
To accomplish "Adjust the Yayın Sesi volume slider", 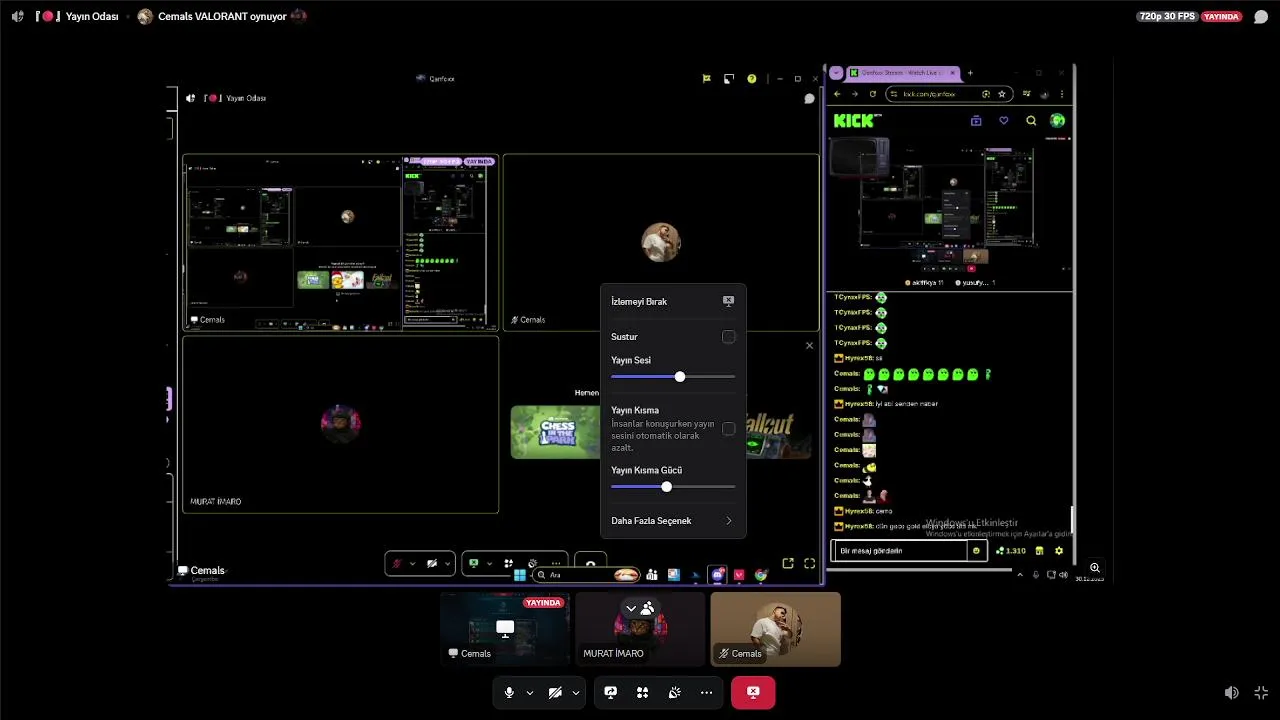I will point(673,376).
